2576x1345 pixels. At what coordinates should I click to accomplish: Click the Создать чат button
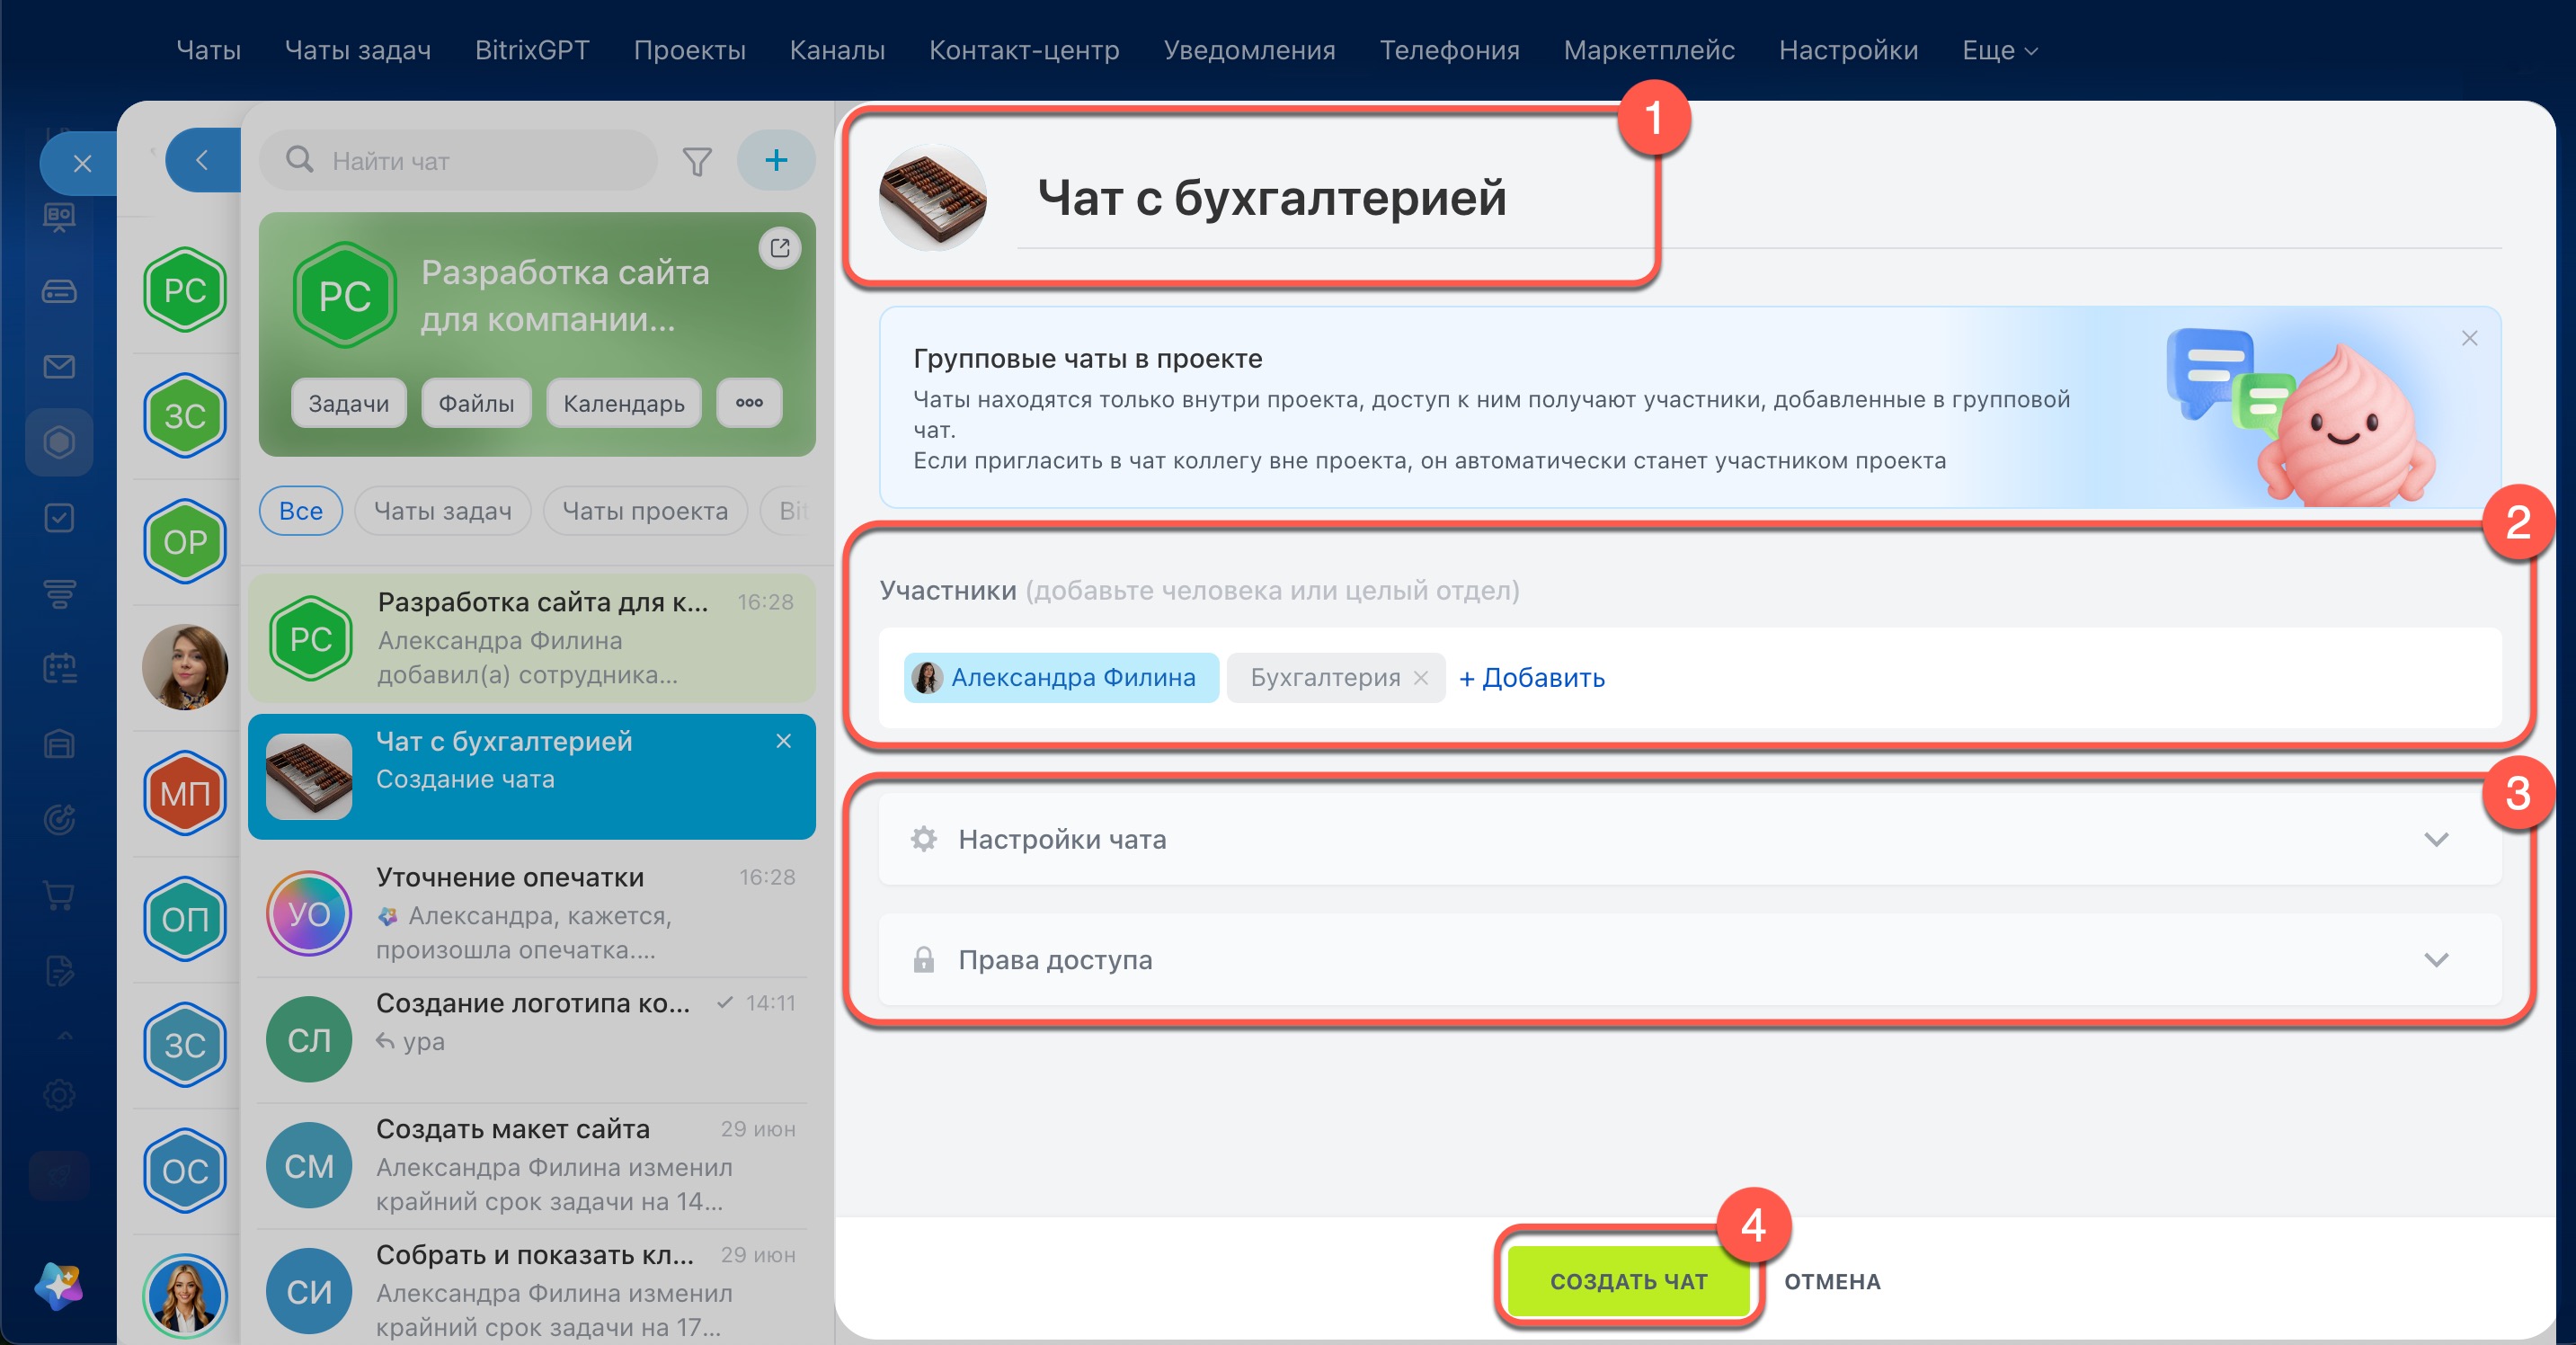tap(1628, 1281)
